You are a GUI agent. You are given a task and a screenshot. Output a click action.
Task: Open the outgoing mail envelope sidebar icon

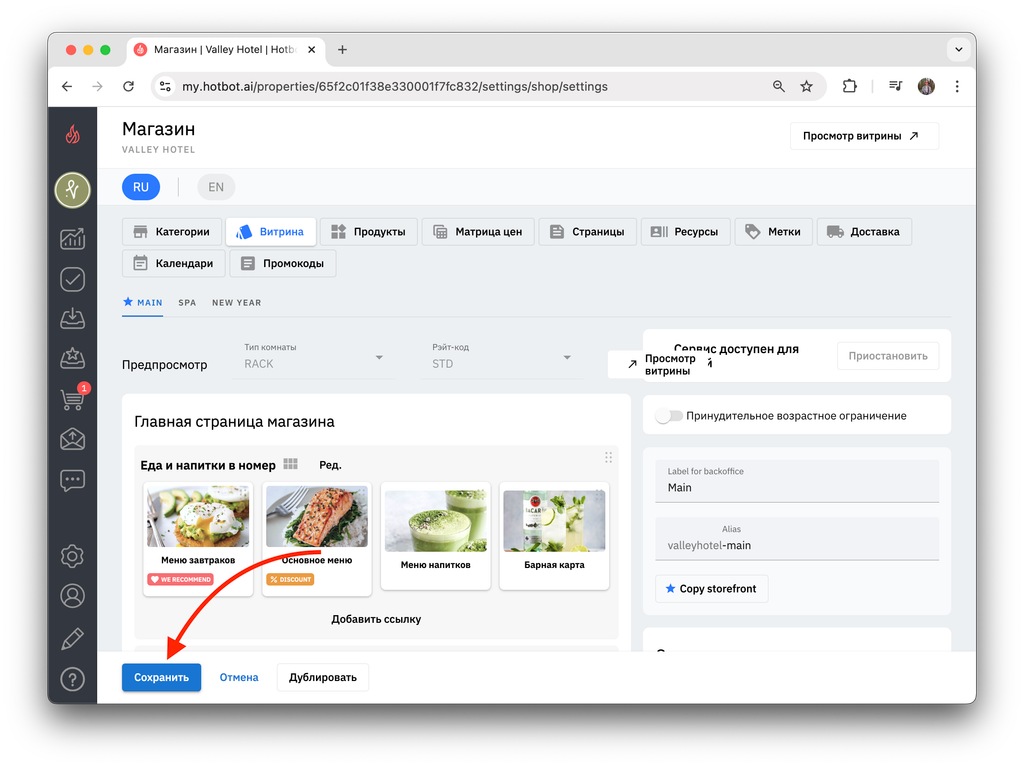(x=72, y=439)
